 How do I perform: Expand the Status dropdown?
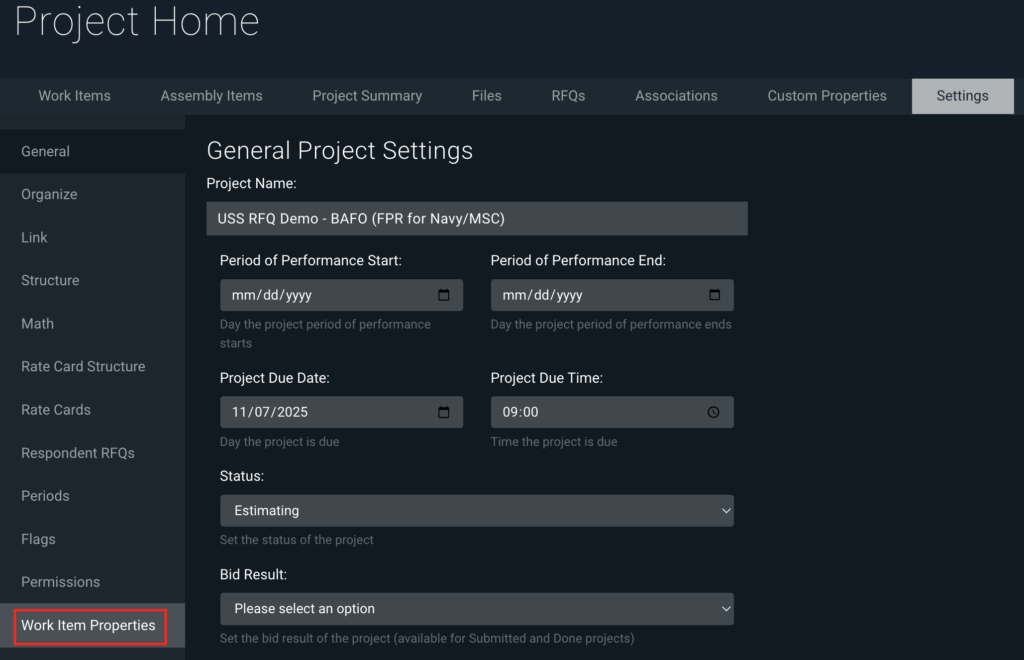[476, 511]
